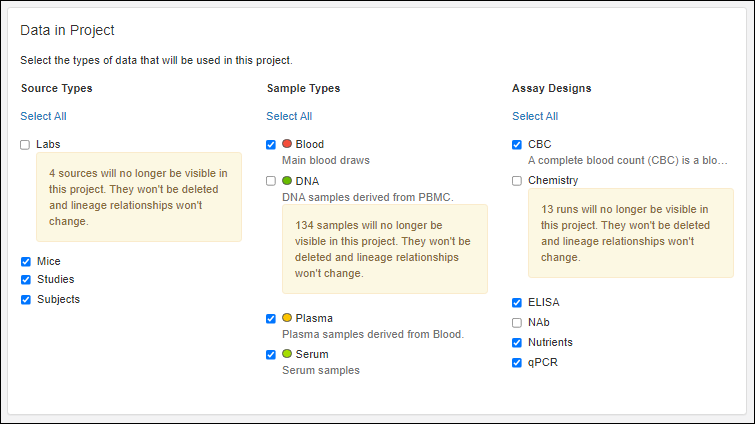The image size is (755, 424).
Task: Uncheck the Plasma sample type checkbox
Action: pos(271,319)
